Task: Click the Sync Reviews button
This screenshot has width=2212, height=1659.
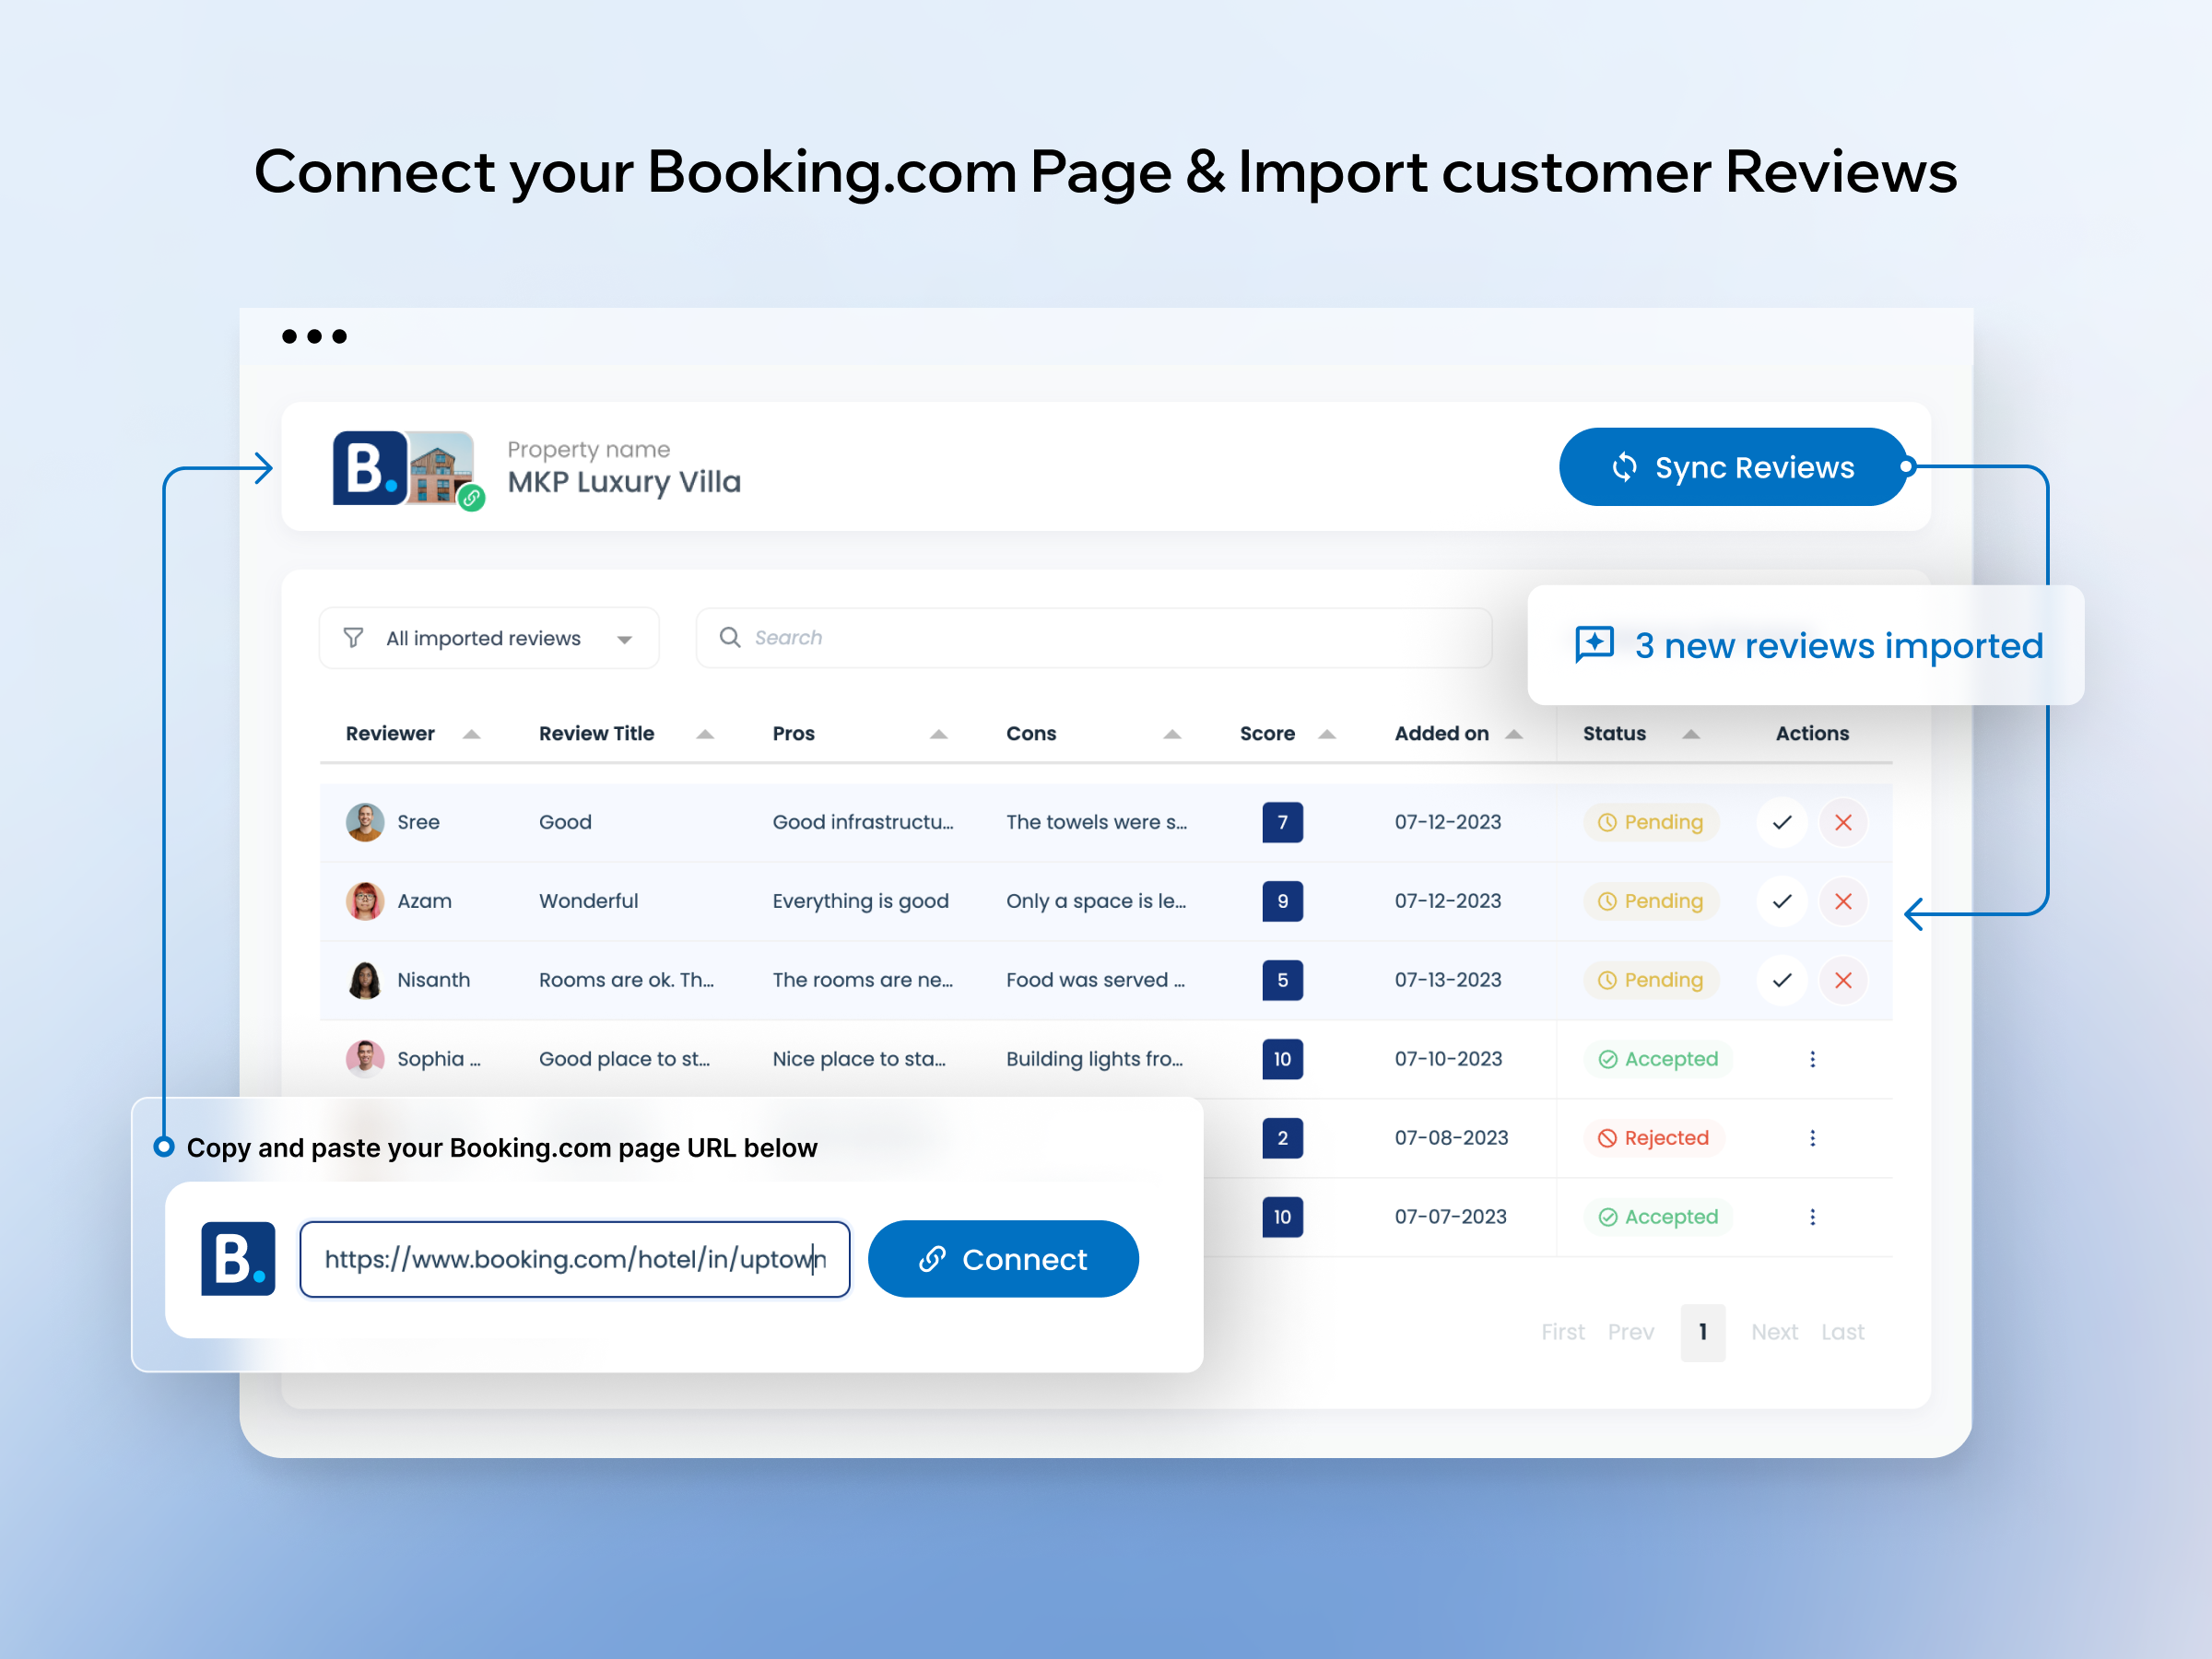Action: [1732, 467]
